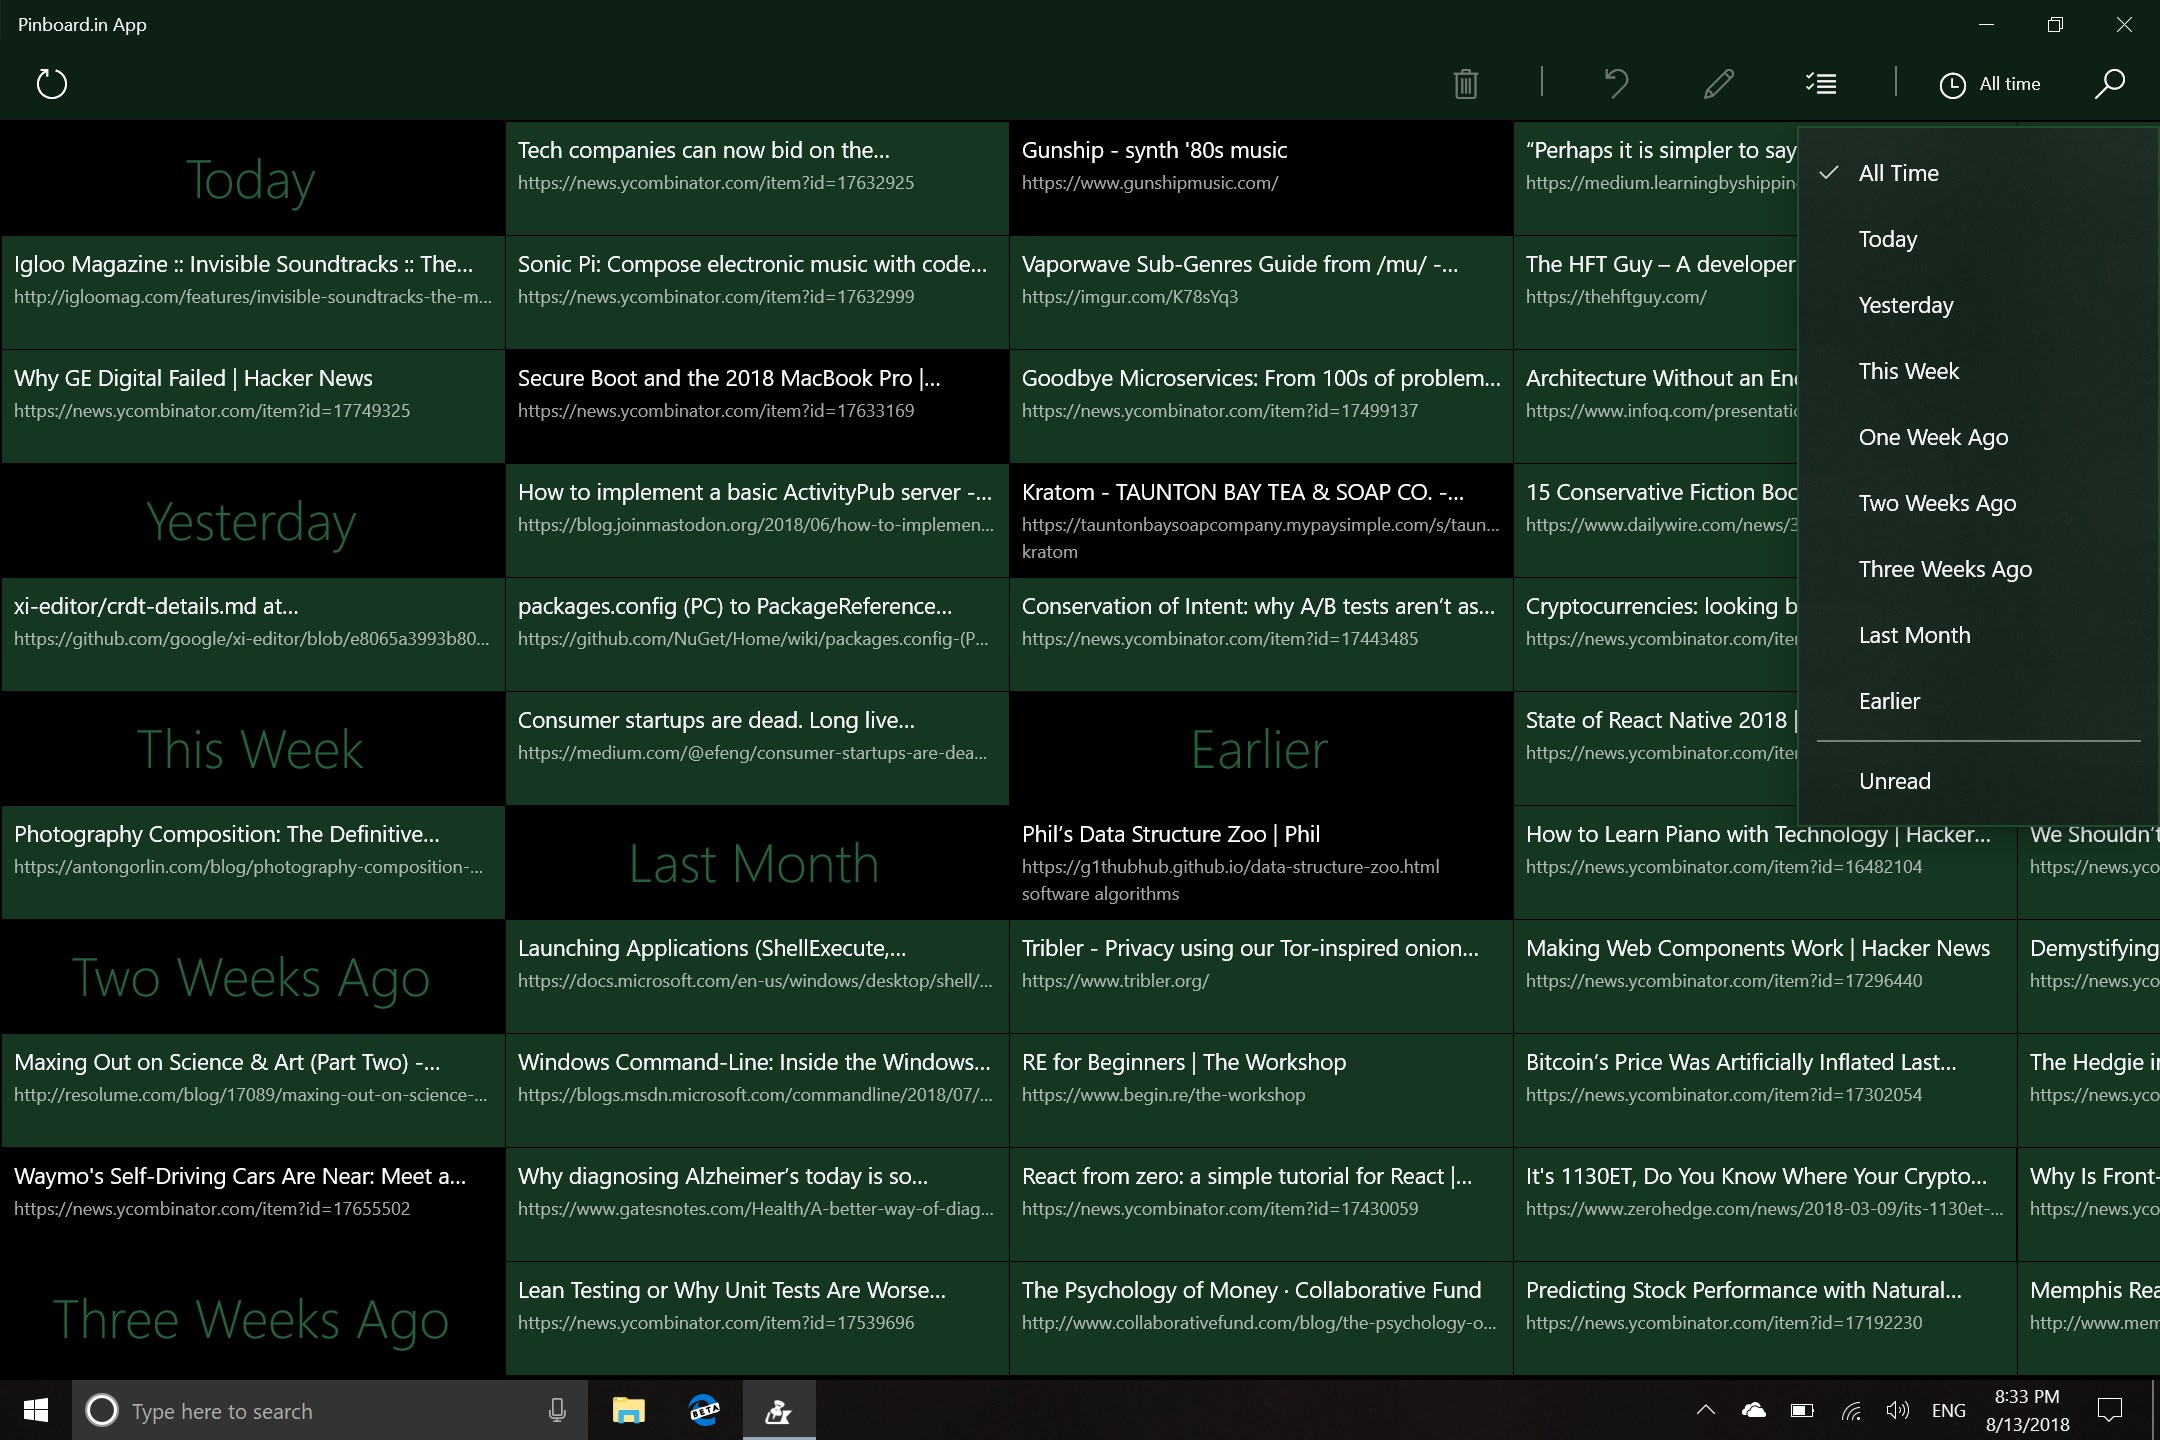Select the checked All Time option
Viewport: 2160px width, 1440px height.
point(1898,173)
